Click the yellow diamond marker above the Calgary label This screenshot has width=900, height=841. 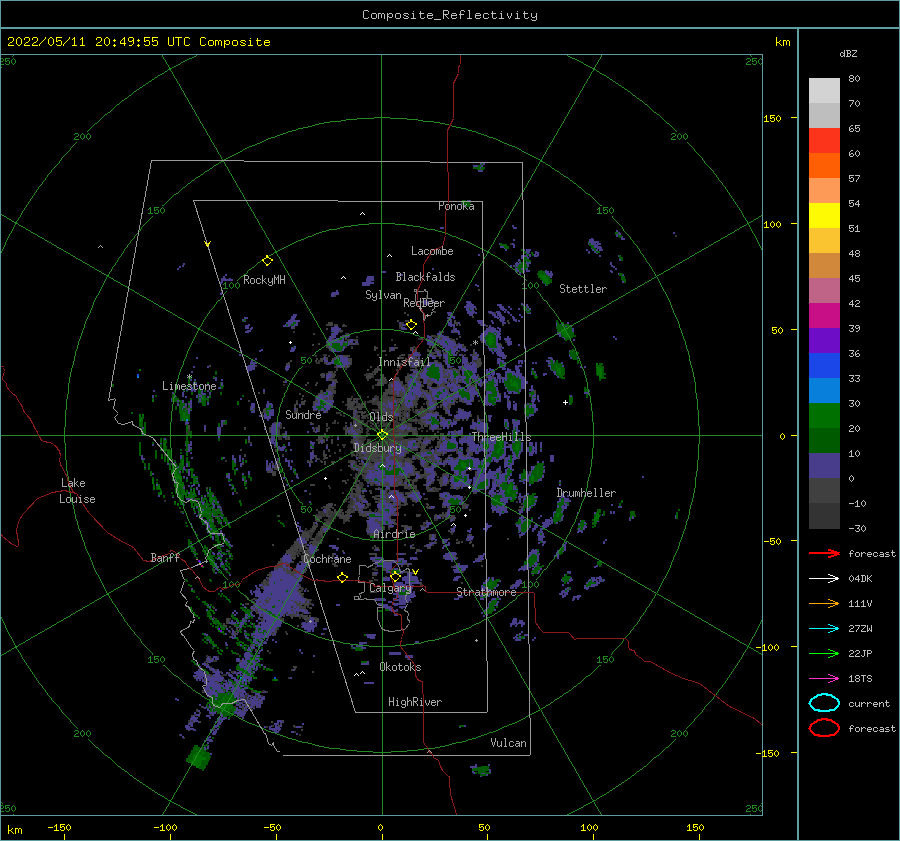pos(395,576)
